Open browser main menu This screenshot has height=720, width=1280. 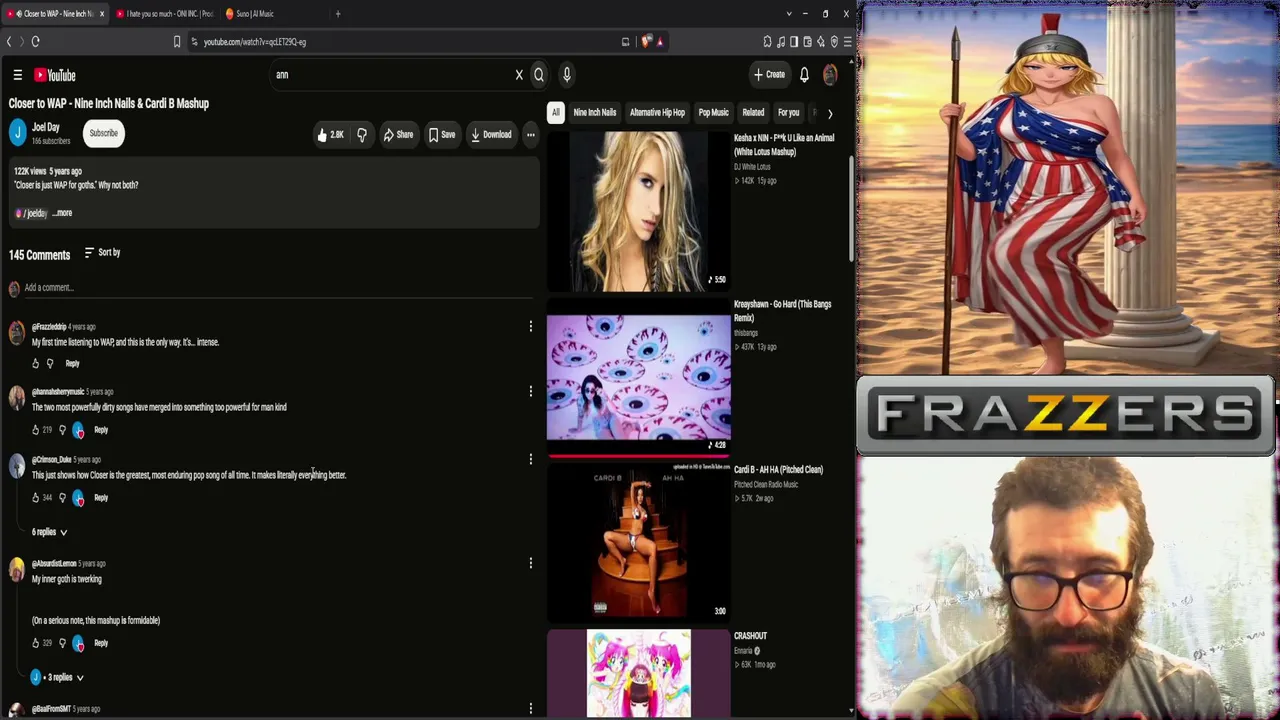[x=847, y=42]
